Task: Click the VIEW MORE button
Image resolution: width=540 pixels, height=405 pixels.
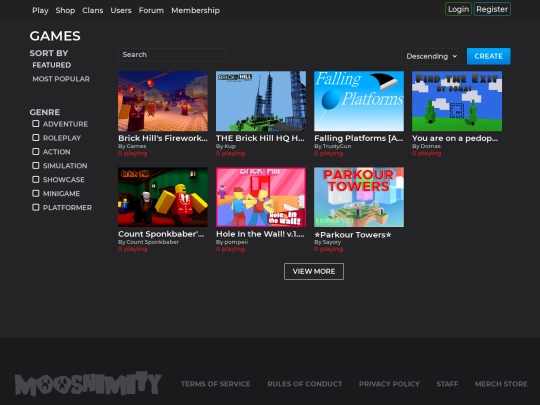Action: [314, 271]
